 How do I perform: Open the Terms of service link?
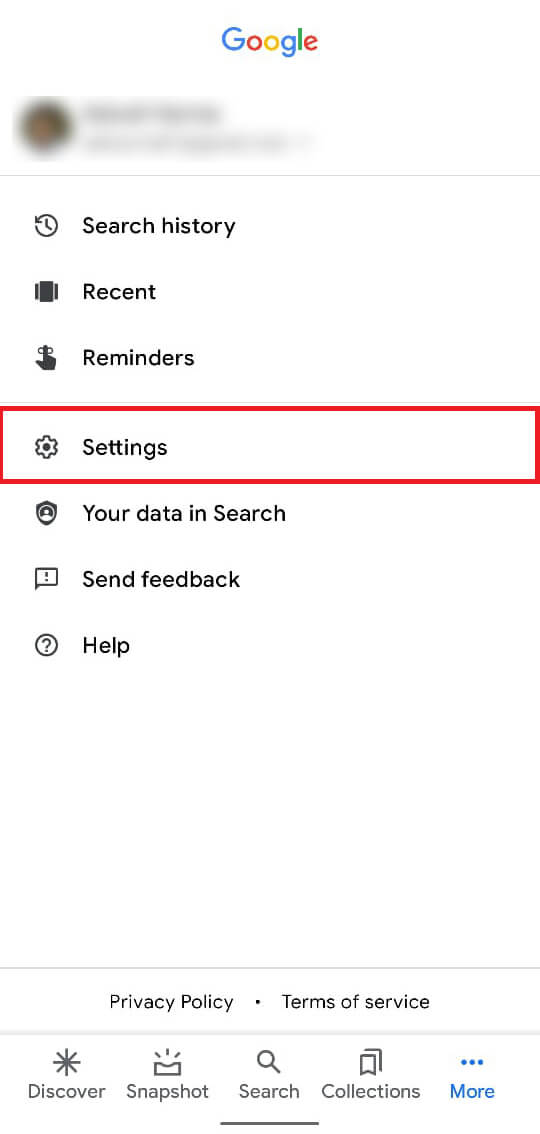[x=356, y=1002]
